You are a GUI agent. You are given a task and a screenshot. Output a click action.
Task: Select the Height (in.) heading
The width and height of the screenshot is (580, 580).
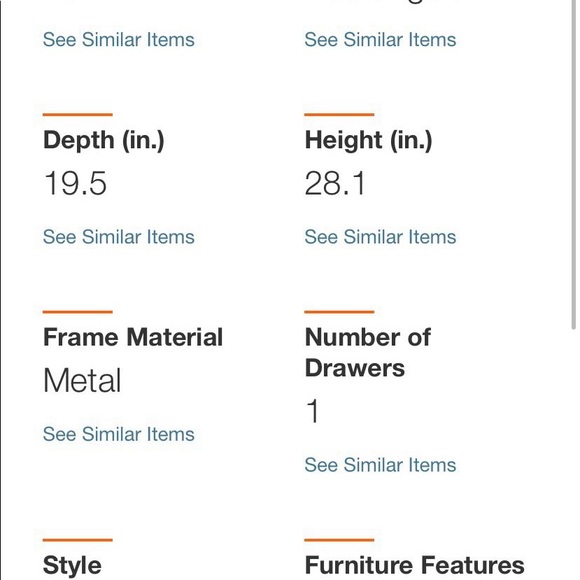[368, 140]
